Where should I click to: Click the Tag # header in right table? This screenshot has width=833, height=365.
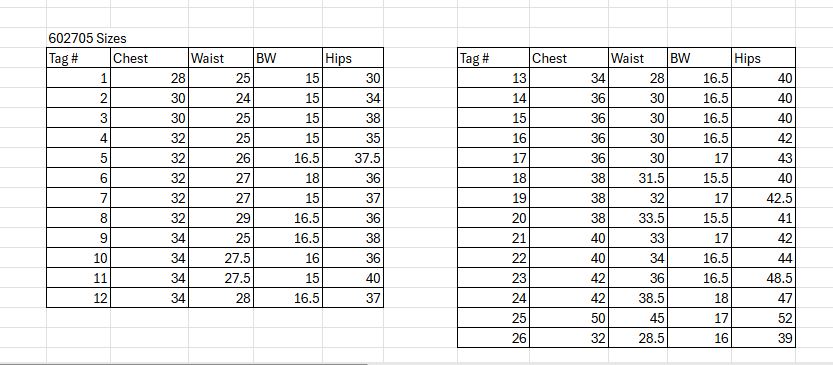coord(493,58)
